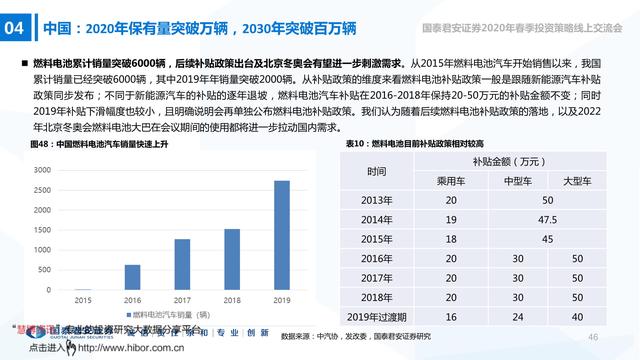The height and width of the screenshot is (360, 640).
Task: Select the 大型车 column header
Action: [x=577, y=181]
